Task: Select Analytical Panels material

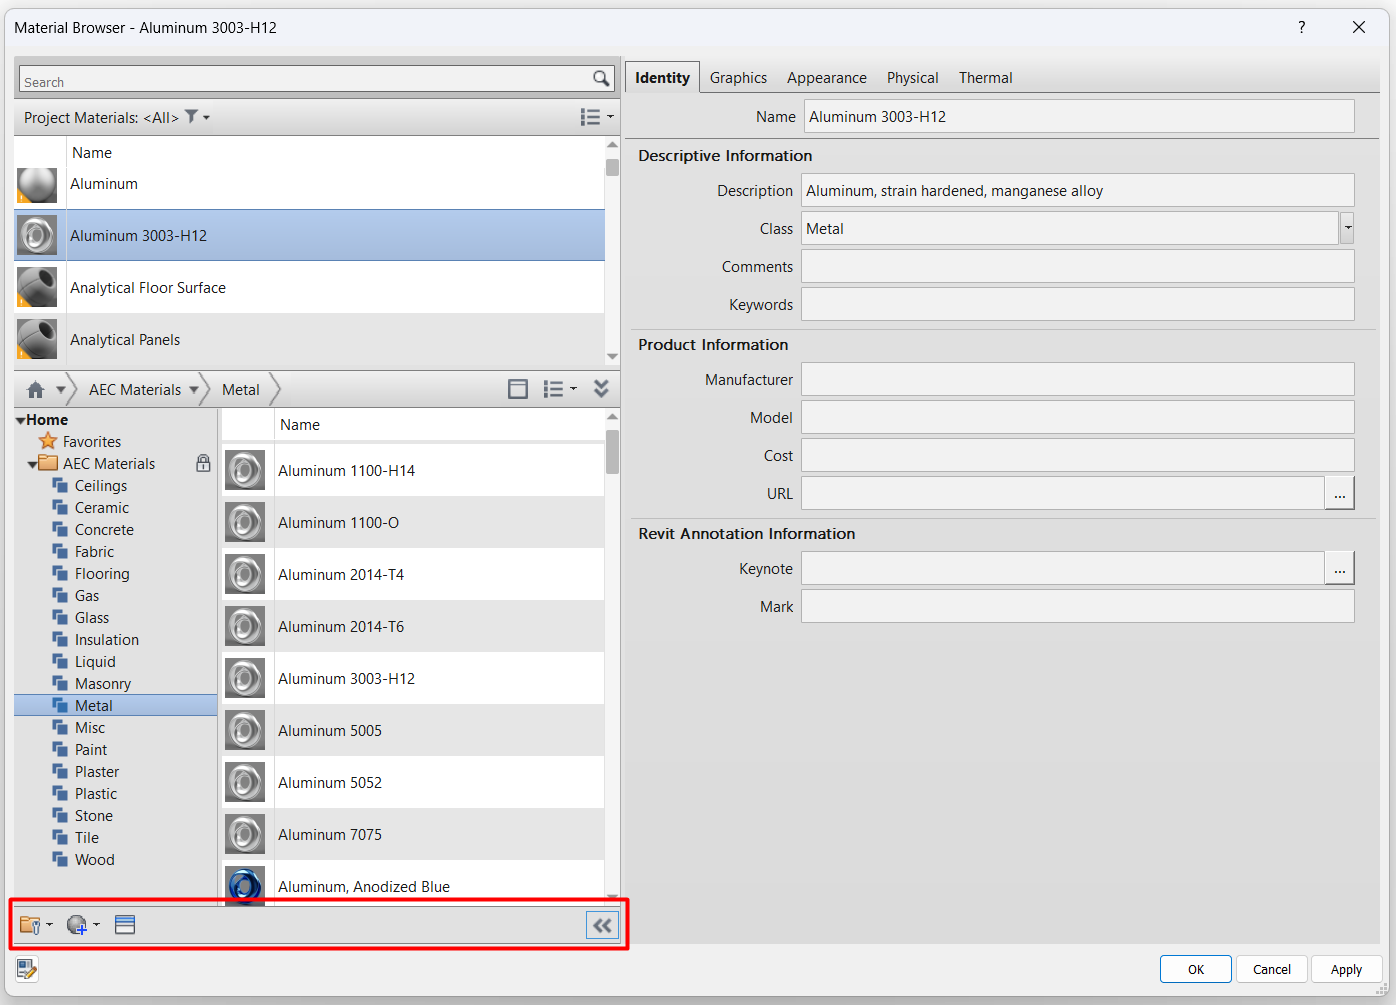Action: click(x=310, y=339)
